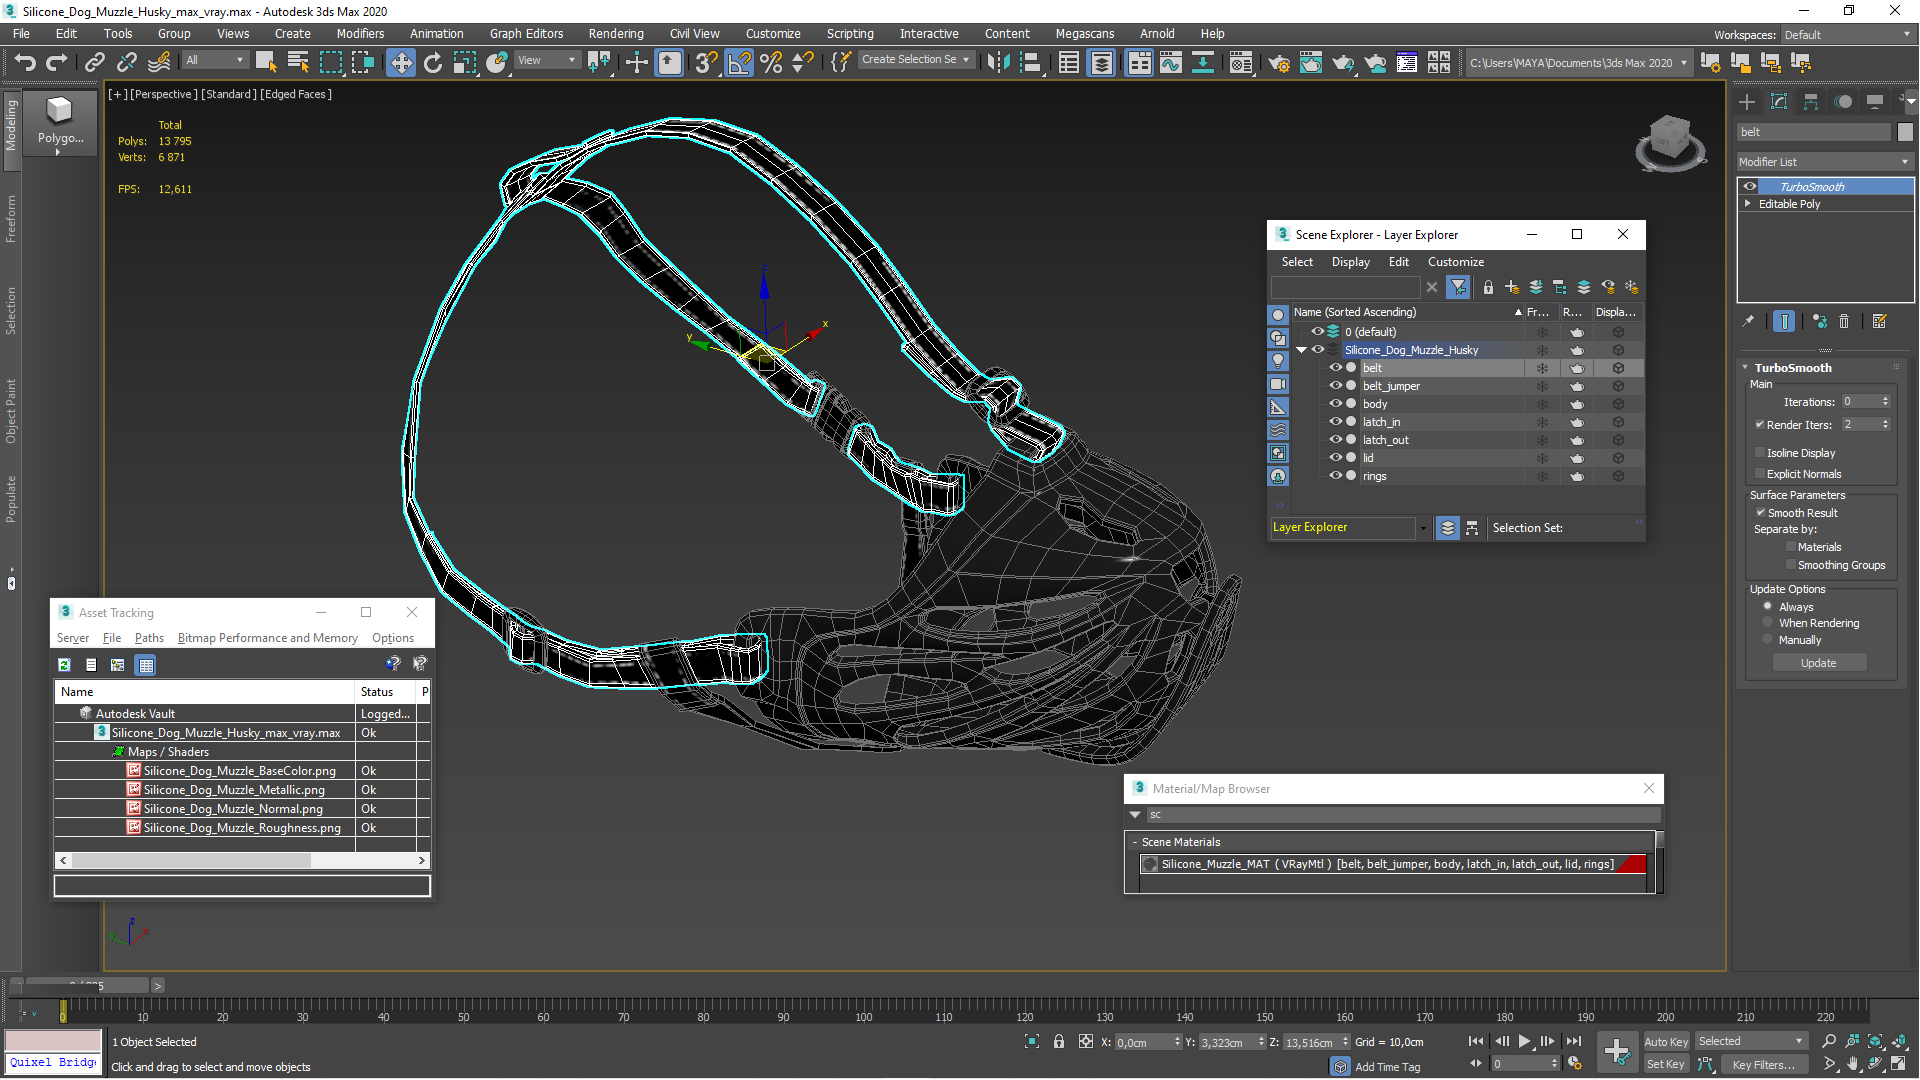
Task: Open the Graph Editors menu
Action: pos(526,33)
